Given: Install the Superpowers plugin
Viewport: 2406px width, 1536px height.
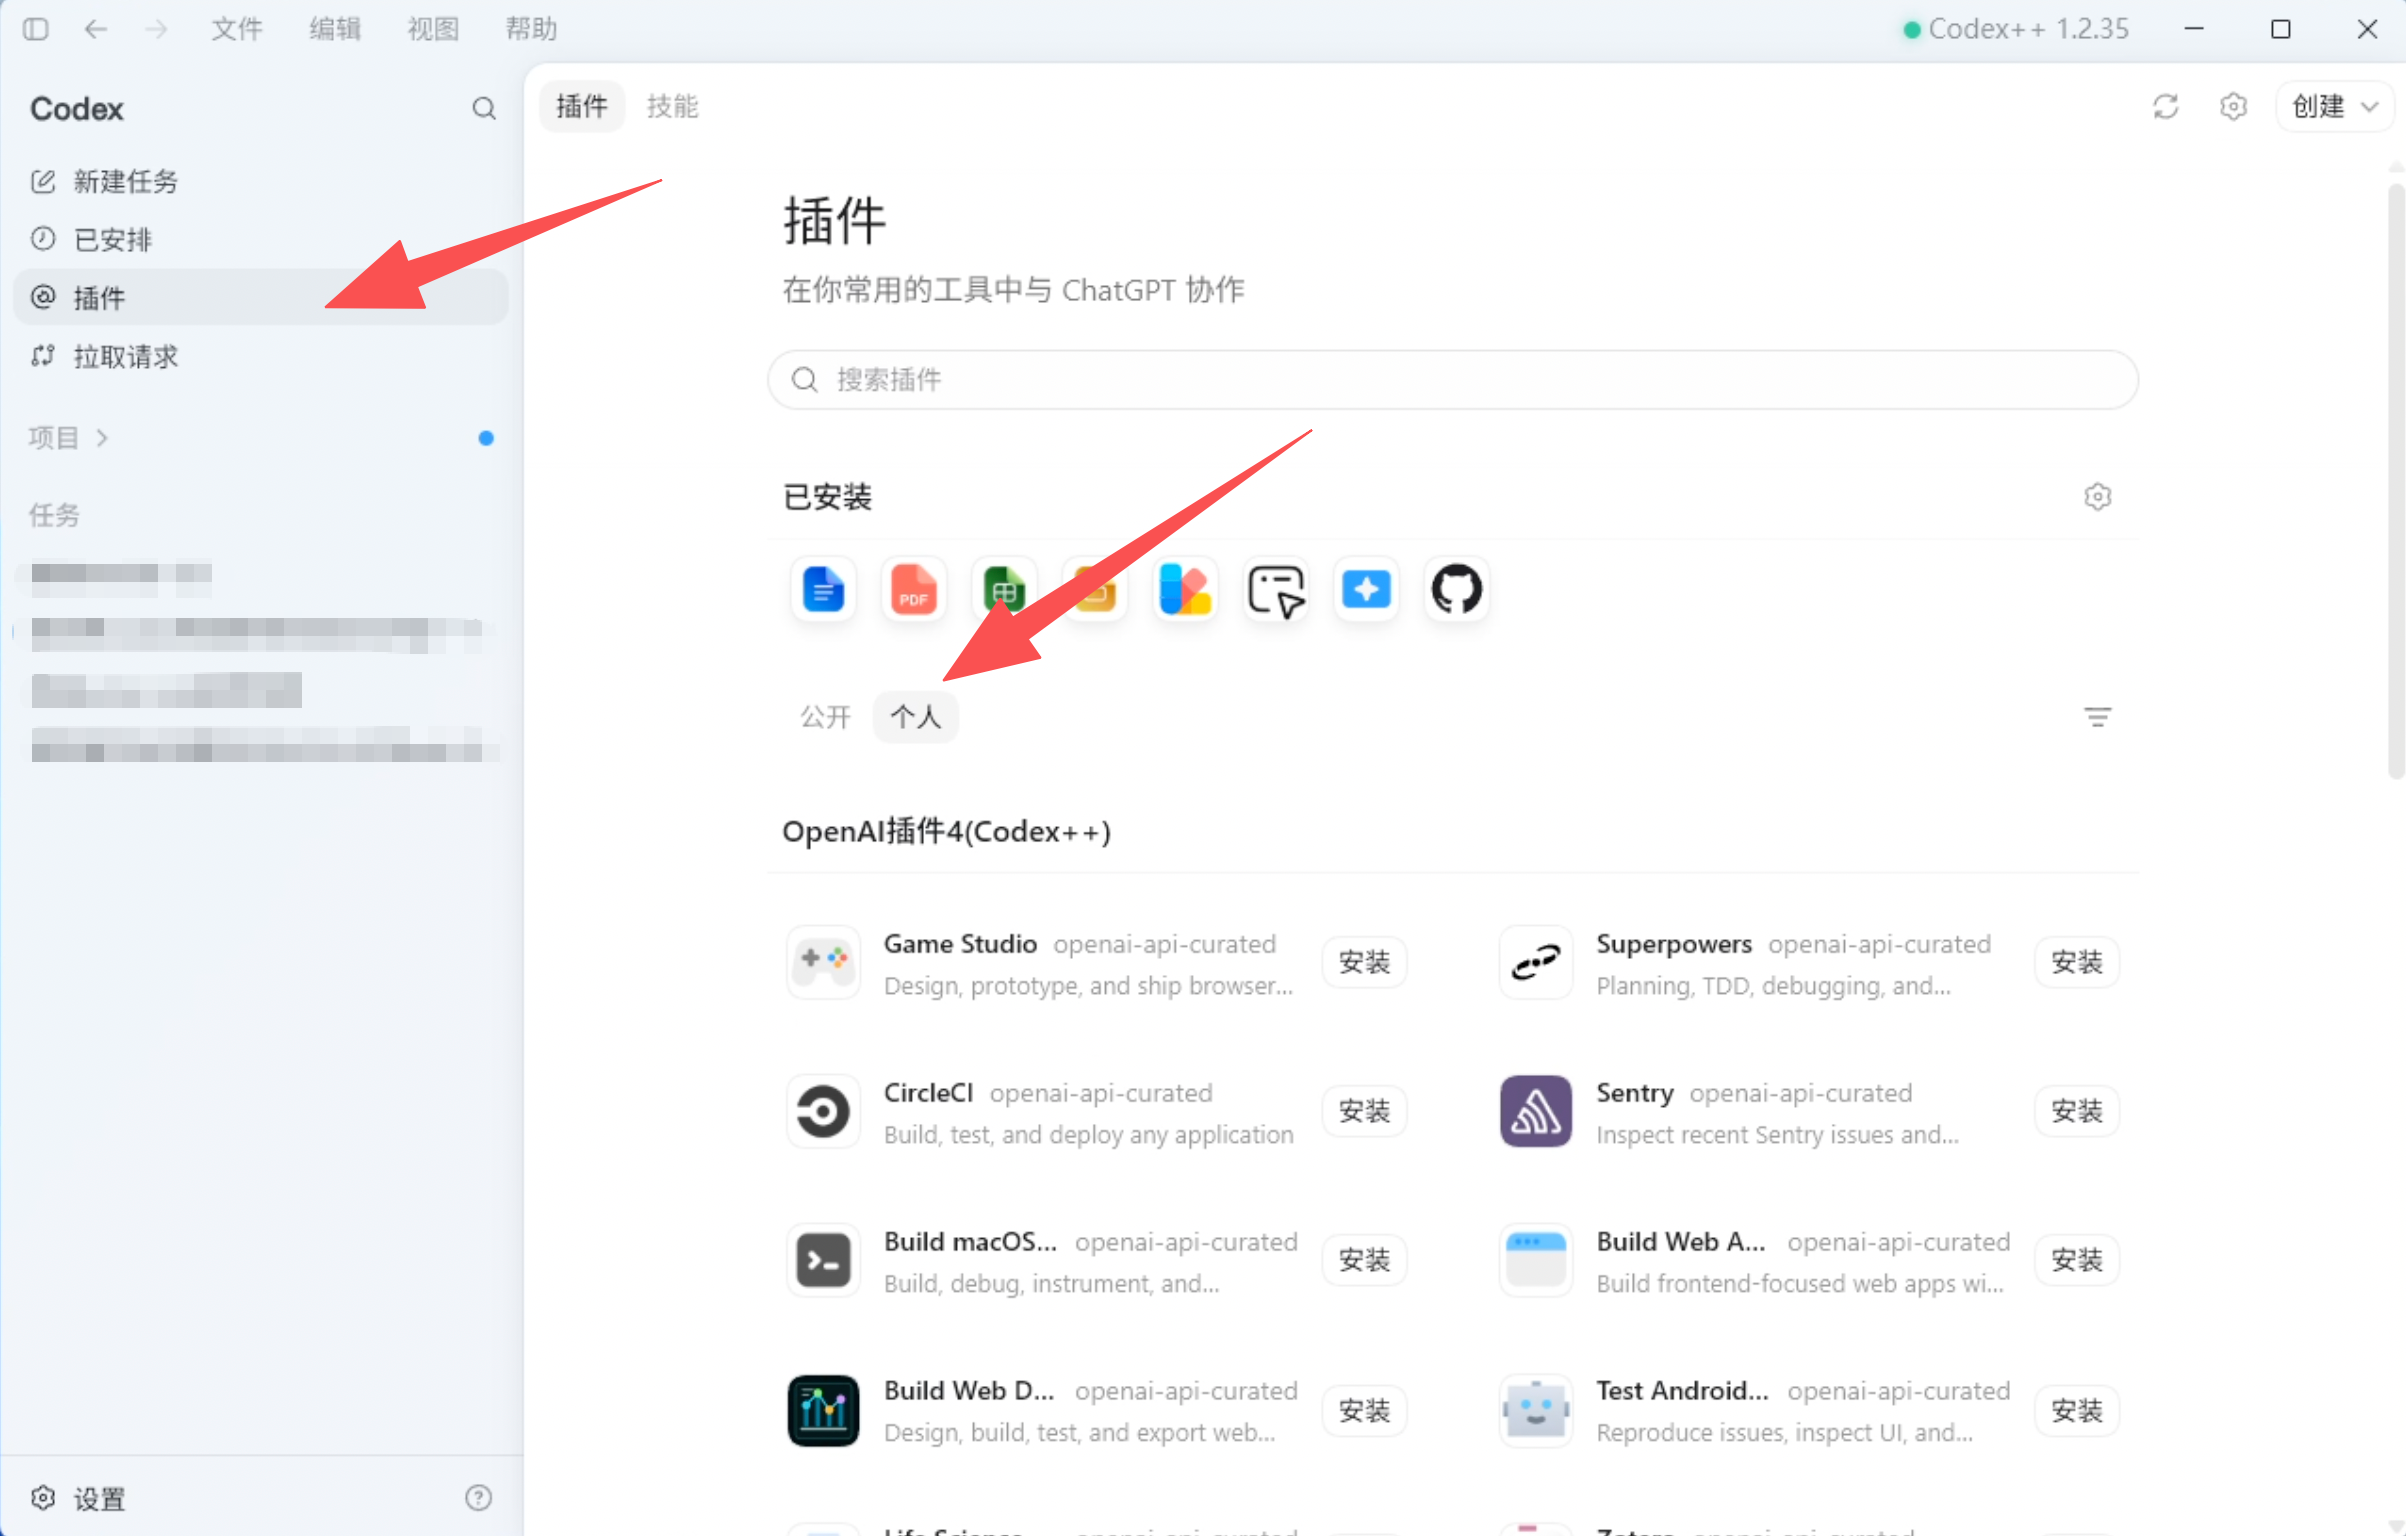Looking at the screenshot, I should point(2077,962).
